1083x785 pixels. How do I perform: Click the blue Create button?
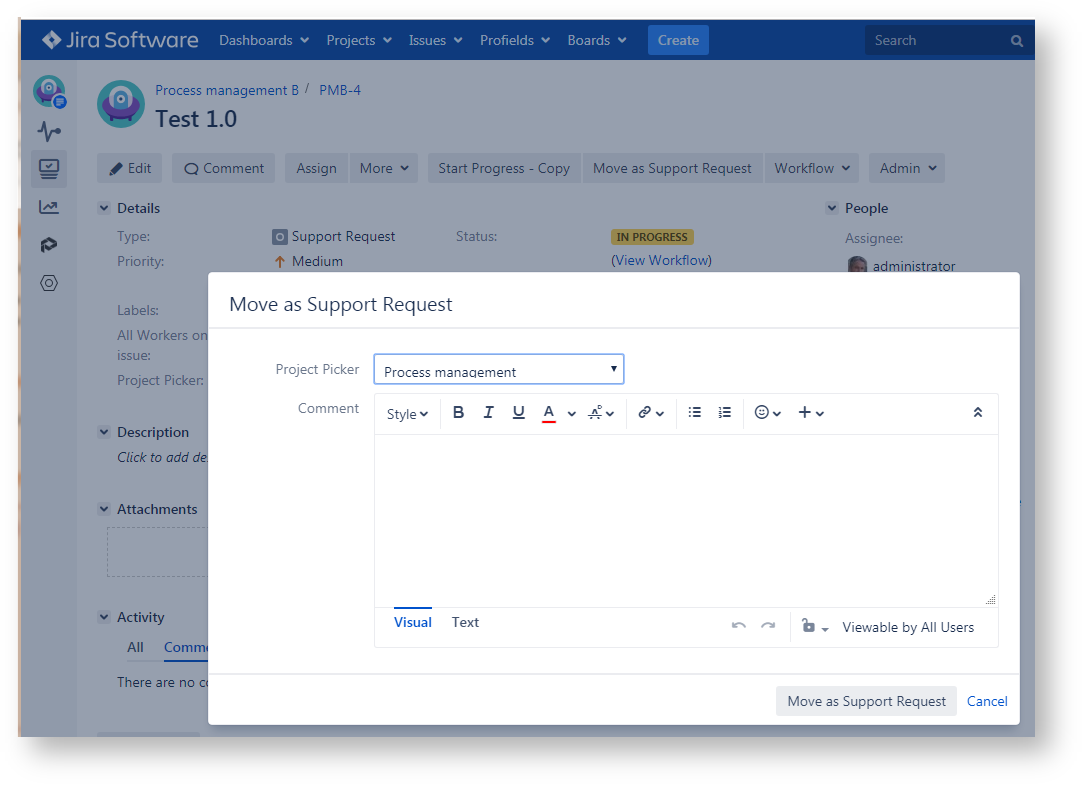point(678,41)
